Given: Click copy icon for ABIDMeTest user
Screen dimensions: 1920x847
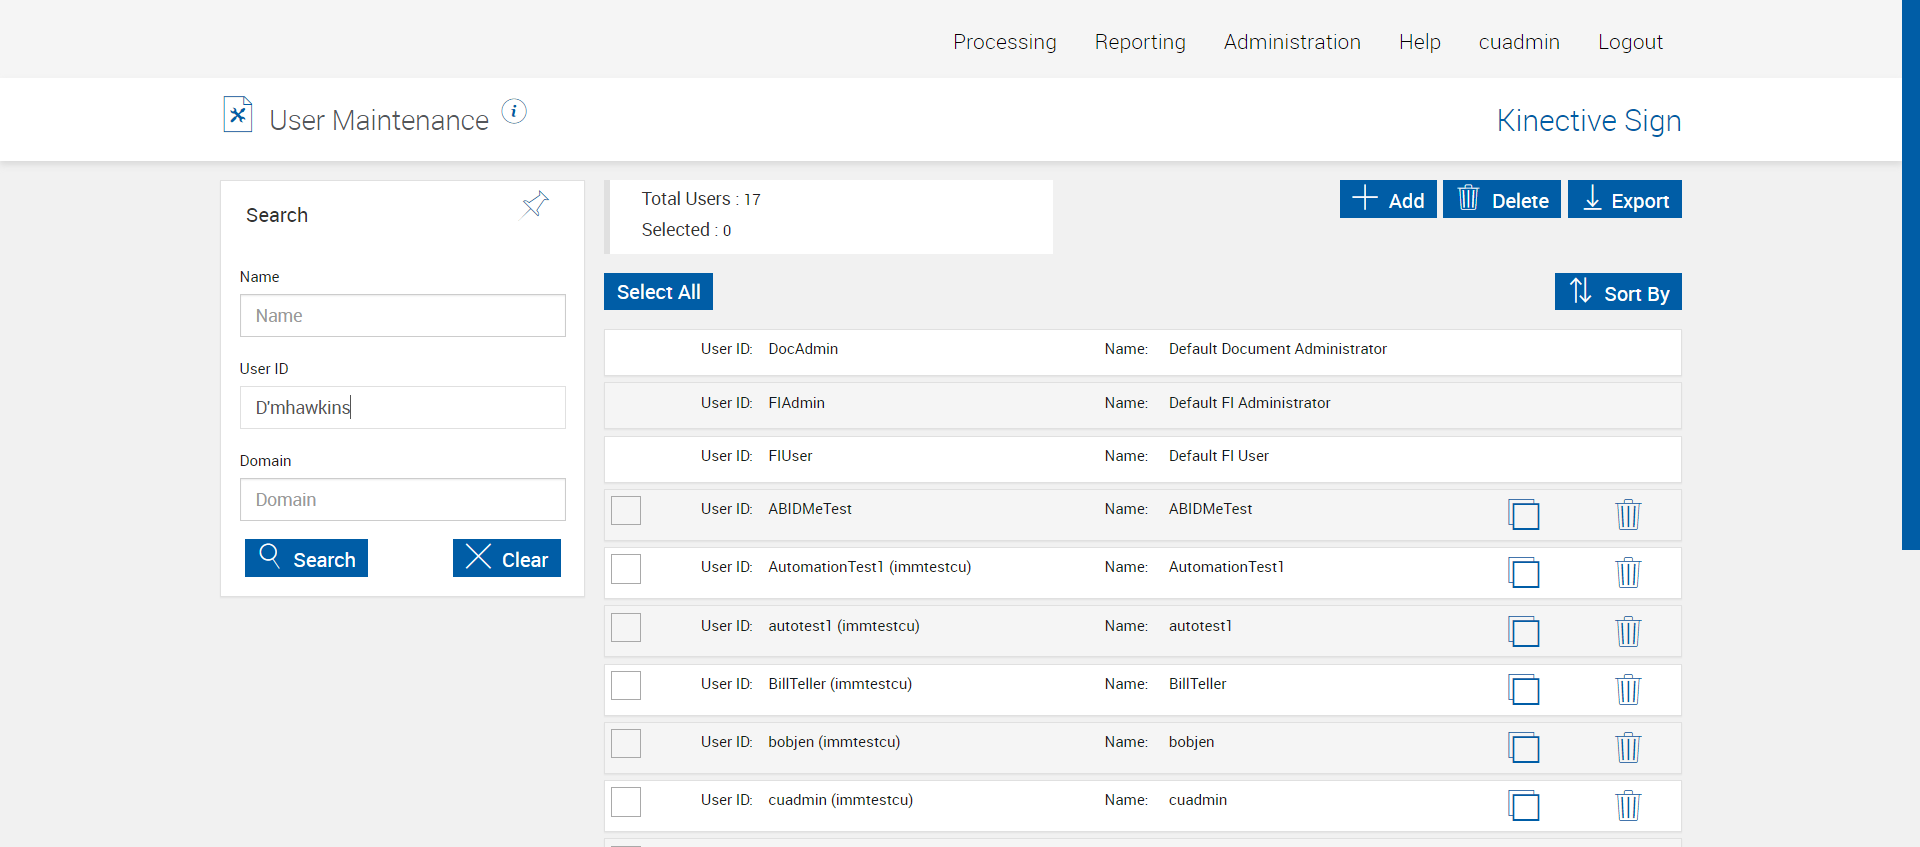Looking at the screenshot, I should coord(1523,514).
